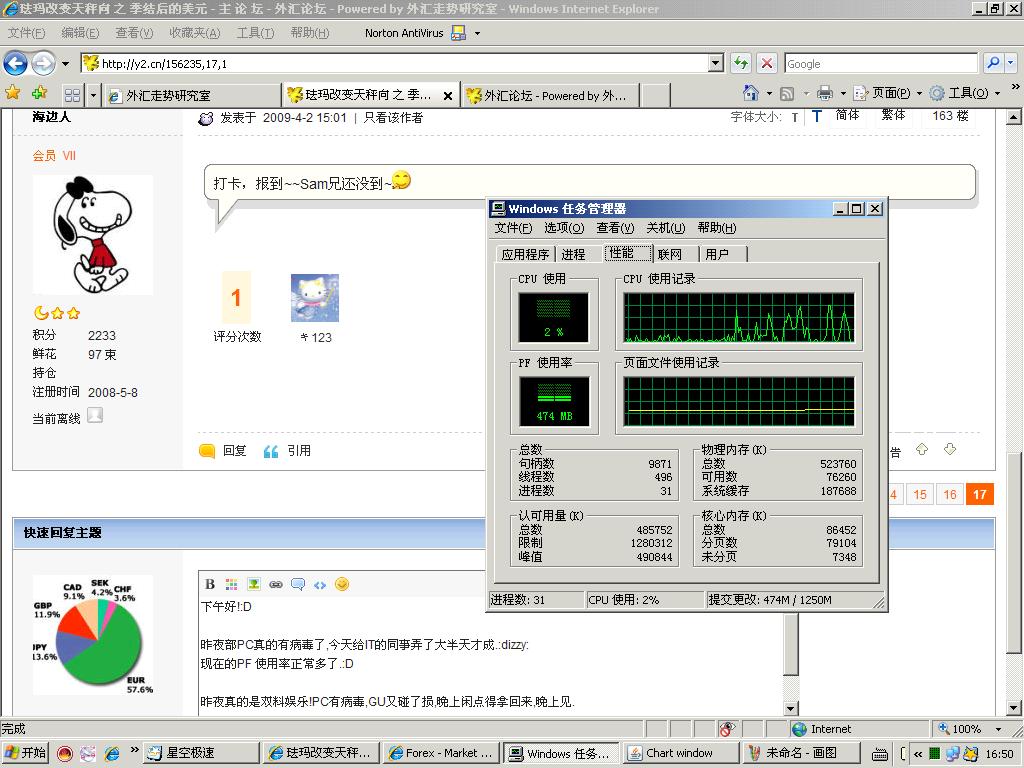This screenshot has height=768, width=1024.
Task: Click the insert image icon in reply editor
Action: click(253, 584)
